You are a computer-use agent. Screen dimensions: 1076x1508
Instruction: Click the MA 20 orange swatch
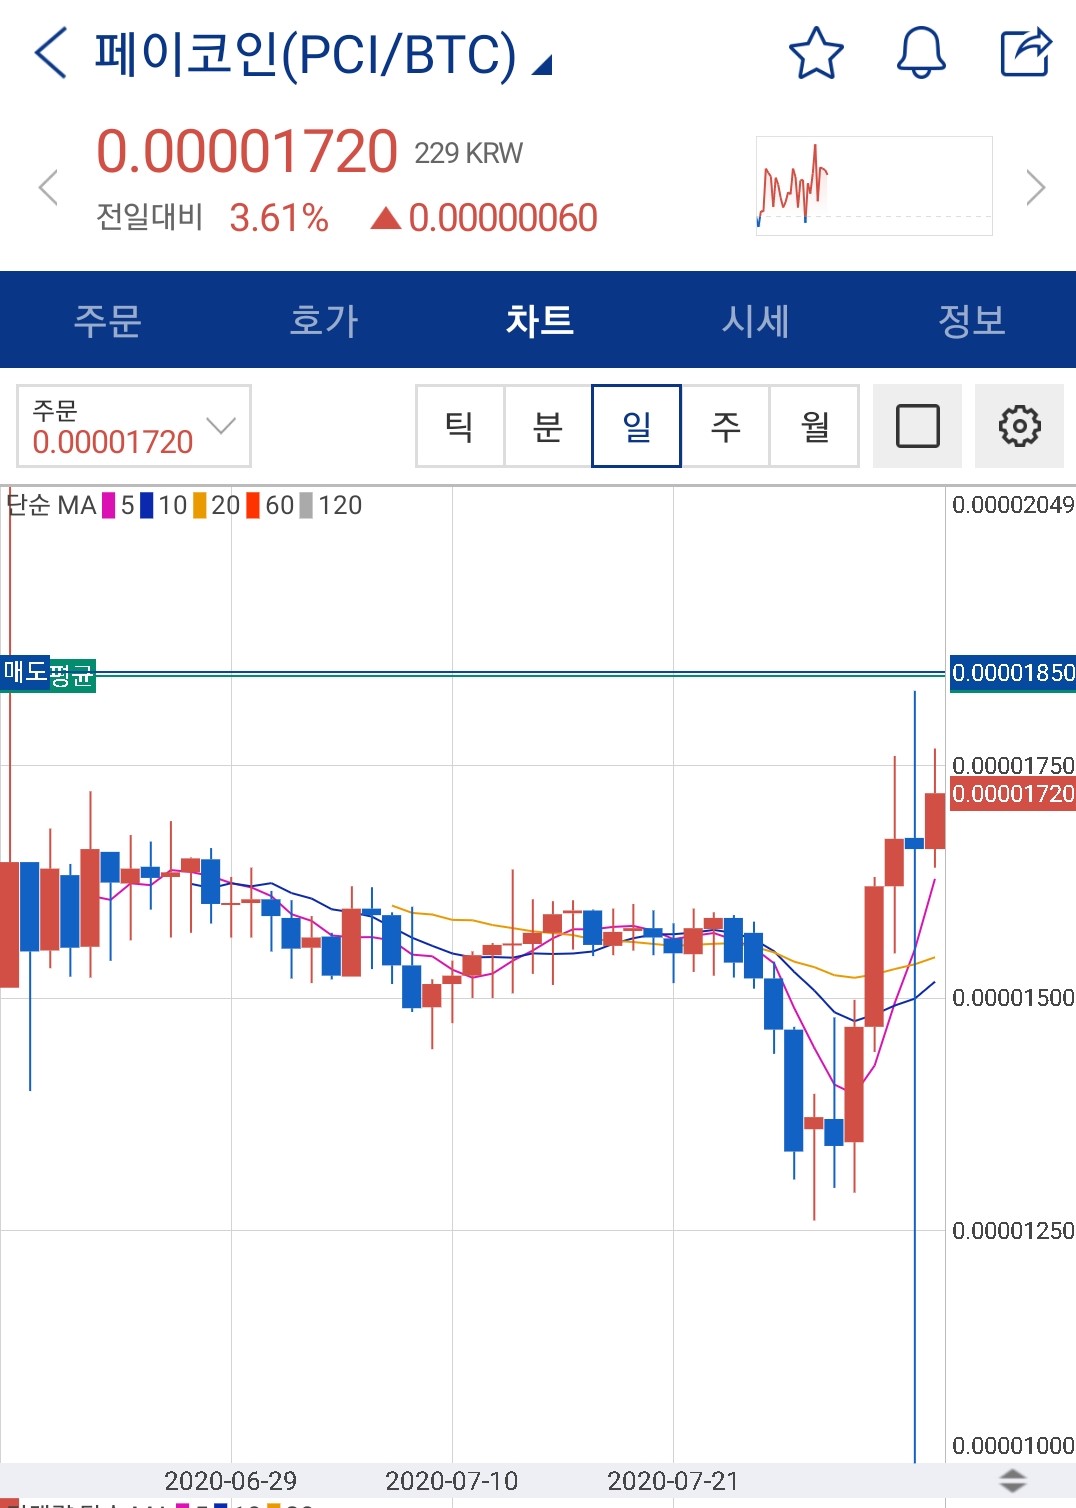click(x=200, y=506)
